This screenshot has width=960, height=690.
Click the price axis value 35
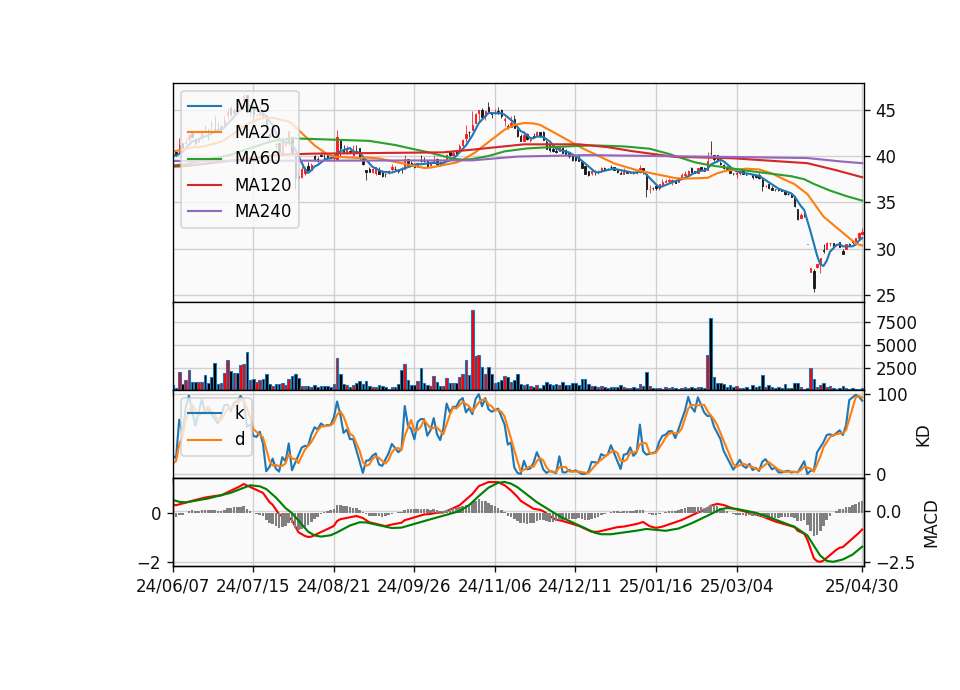coord(885,203)
